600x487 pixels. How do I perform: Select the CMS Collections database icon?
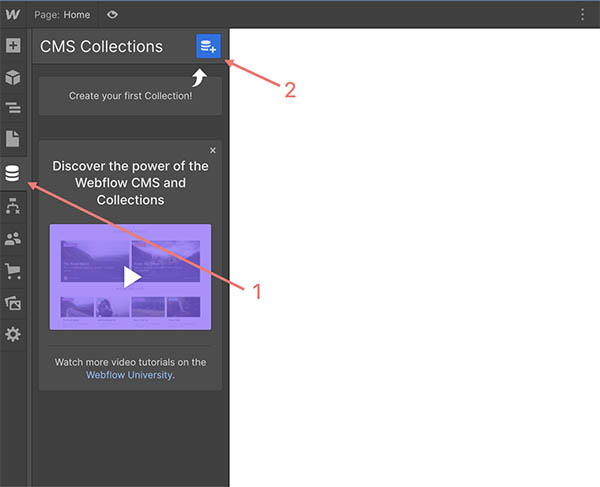click(x=12, y=173)
